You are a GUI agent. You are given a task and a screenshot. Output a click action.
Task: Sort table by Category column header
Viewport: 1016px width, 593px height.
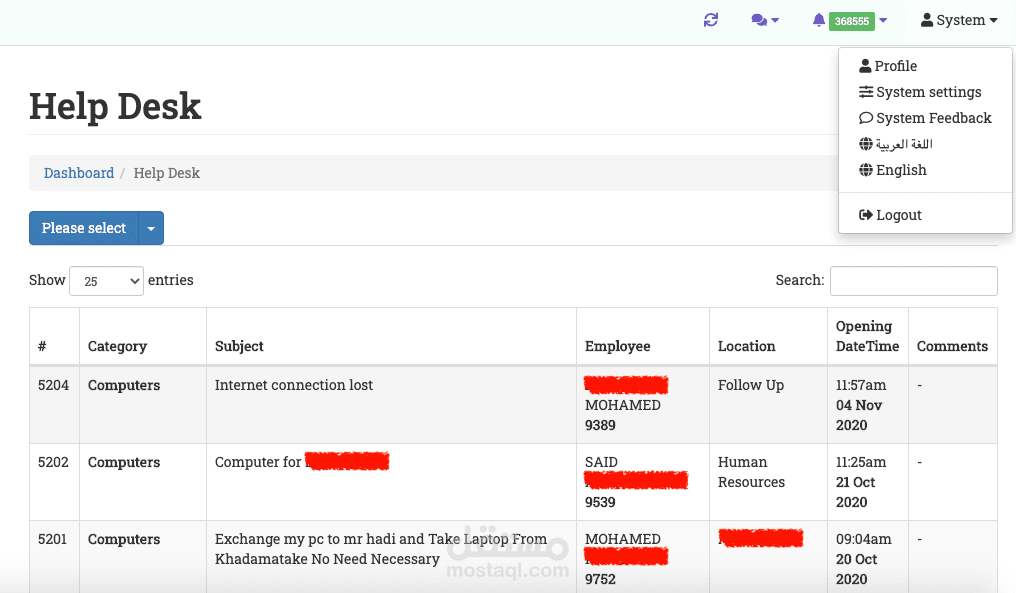coord(117,346)
